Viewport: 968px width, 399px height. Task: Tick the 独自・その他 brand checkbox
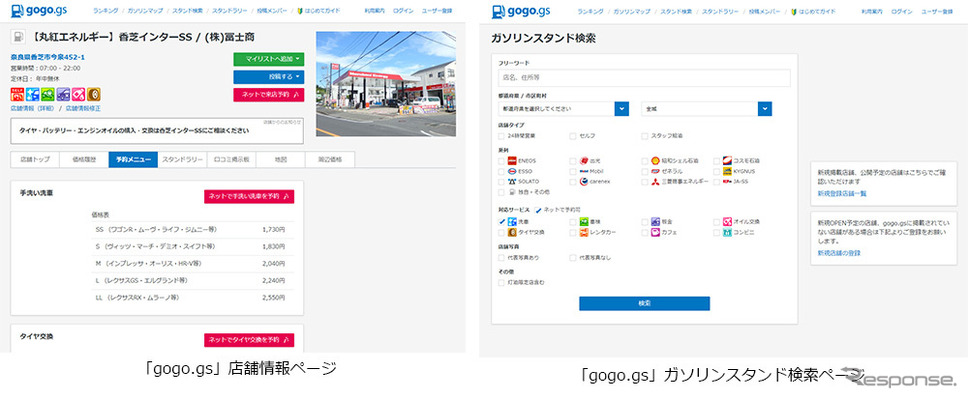[502, 192]
